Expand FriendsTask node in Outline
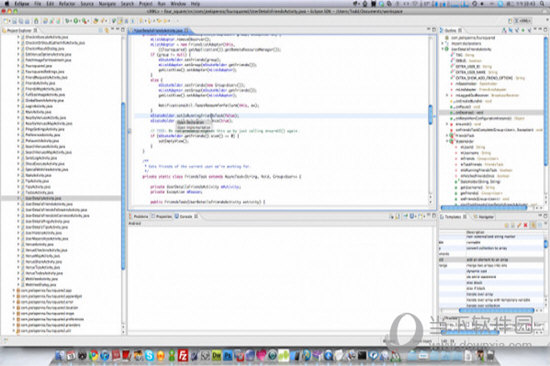 coord(448,135)
